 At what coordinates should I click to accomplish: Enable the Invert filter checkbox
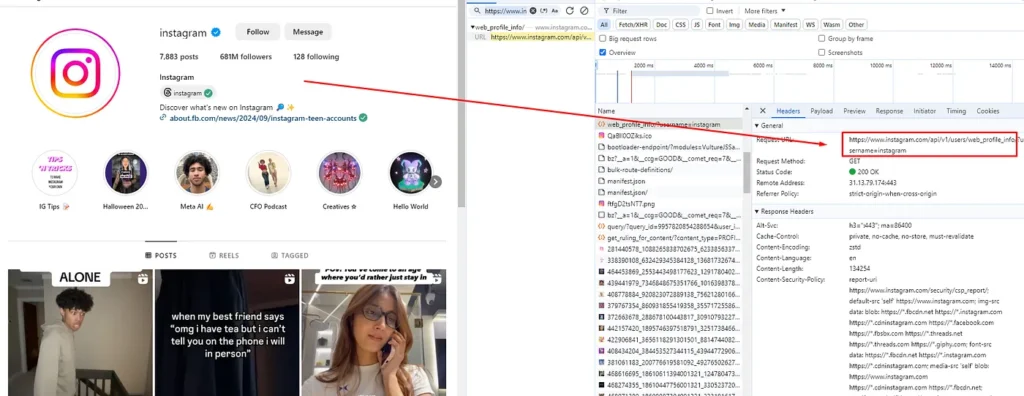pyautogui.click(x=710, y=11)
